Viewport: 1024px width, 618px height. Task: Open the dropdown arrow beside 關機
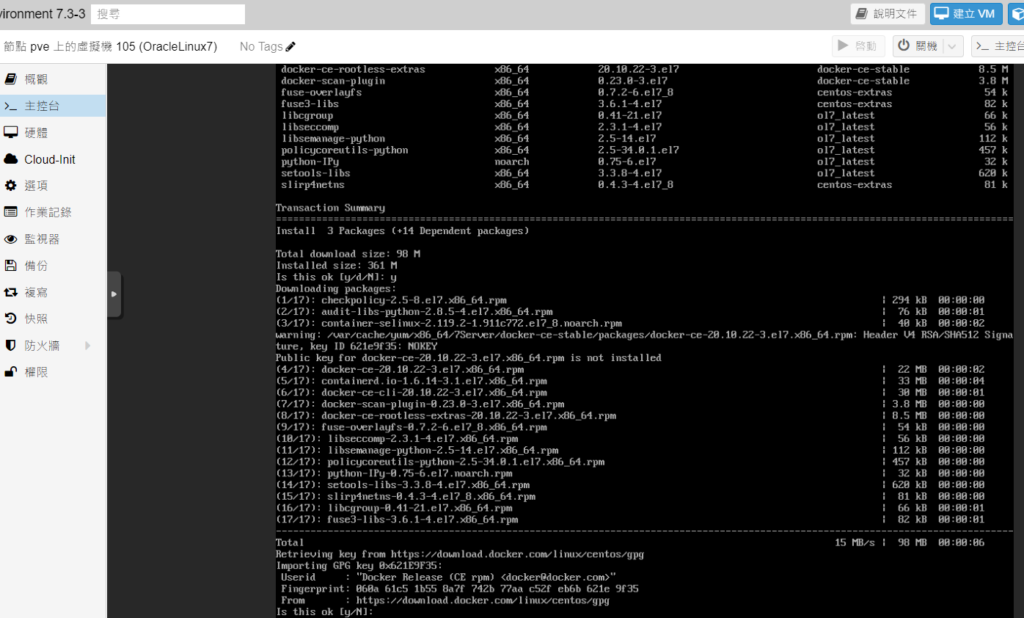point(954,46)
